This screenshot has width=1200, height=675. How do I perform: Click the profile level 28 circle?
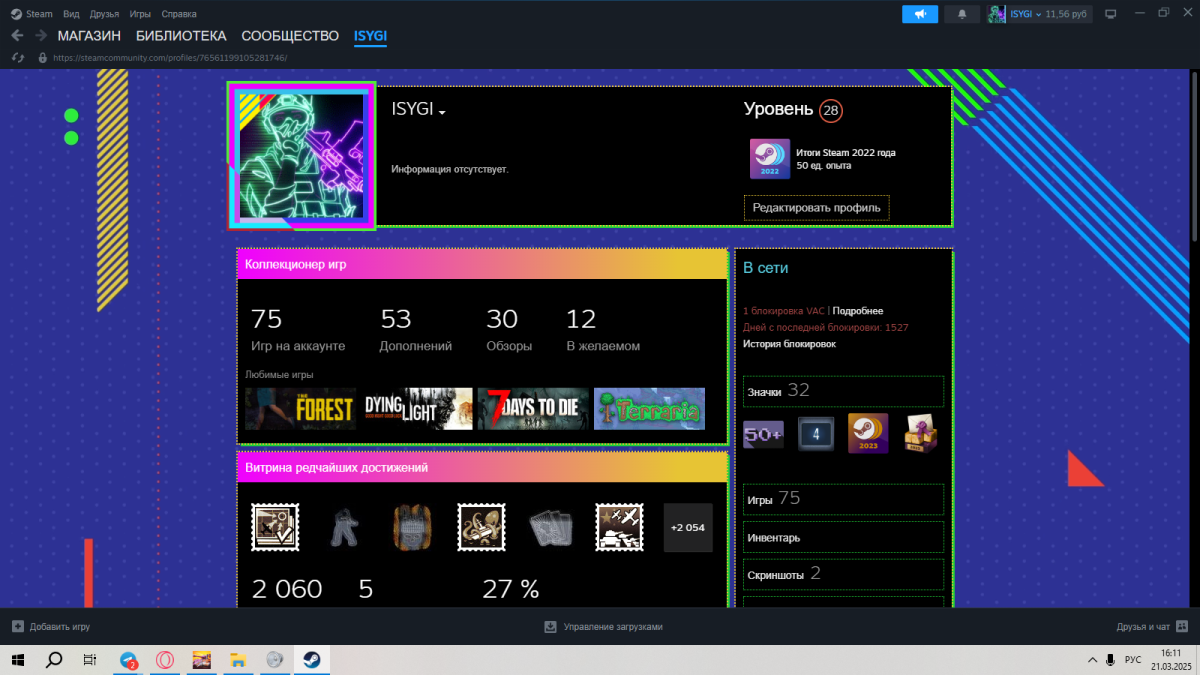click(831, 110)
